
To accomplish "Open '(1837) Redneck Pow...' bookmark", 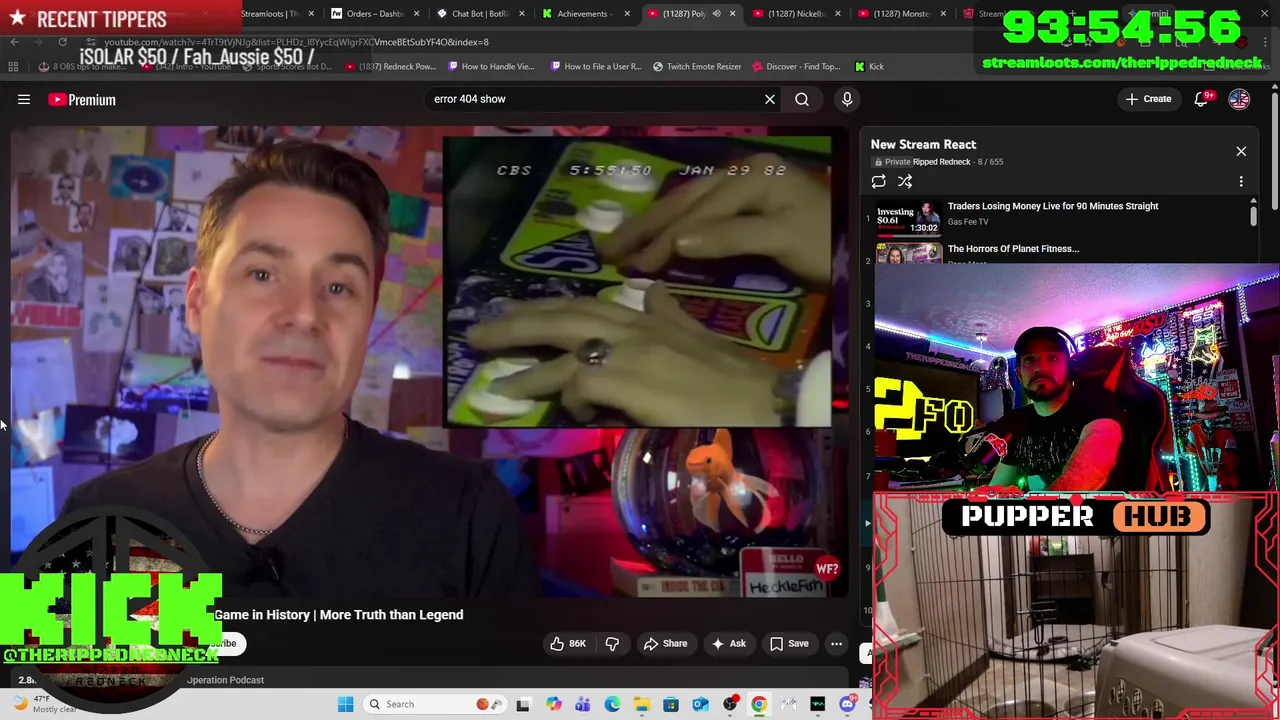I will click(390, 66).
